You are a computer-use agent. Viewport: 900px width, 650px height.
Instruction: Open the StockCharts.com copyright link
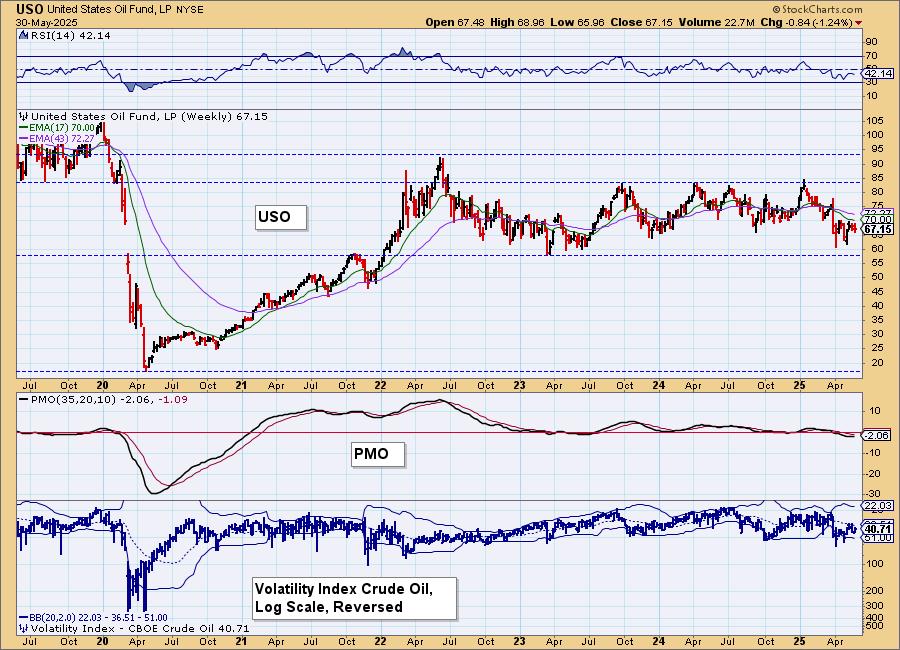click(817, 9)
